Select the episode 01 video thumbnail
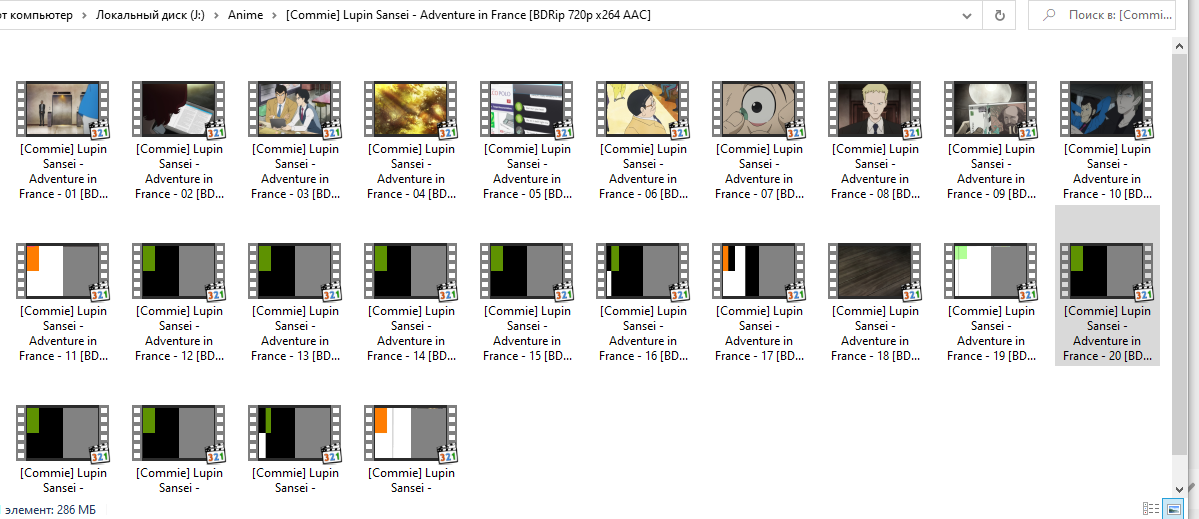Screen dimensions: 1199x519 [x=62, y=109]
